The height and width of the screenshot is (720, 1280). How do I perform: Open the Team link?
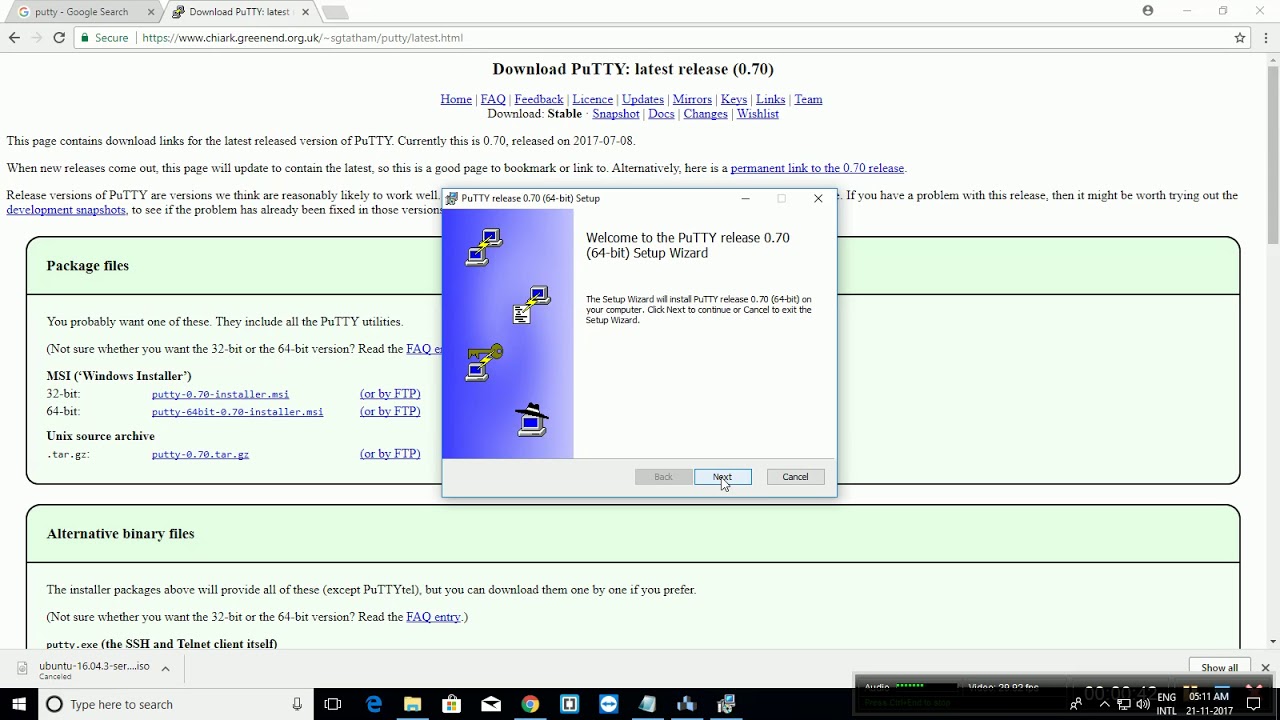pyautogui.click(x=808, y=99)
